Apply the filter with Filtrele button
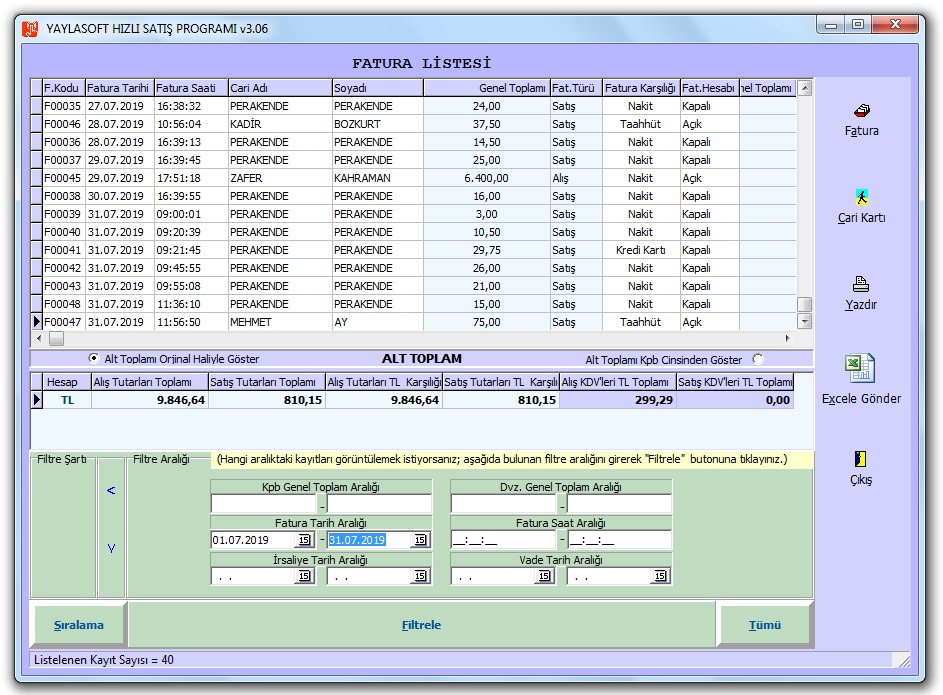 point(421,625)
